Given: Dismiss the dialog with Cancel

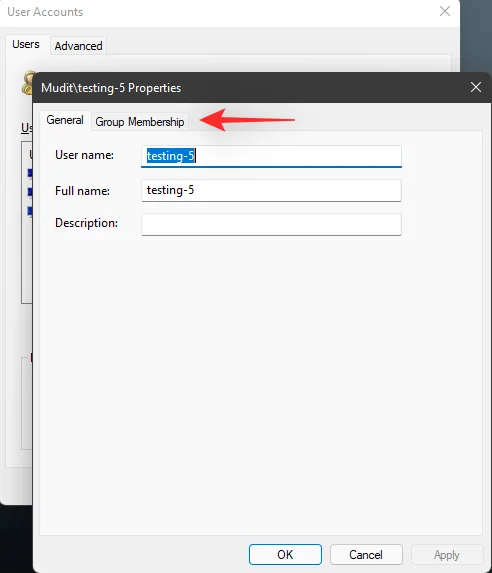Looking at the screenshot, I should 366,554.
